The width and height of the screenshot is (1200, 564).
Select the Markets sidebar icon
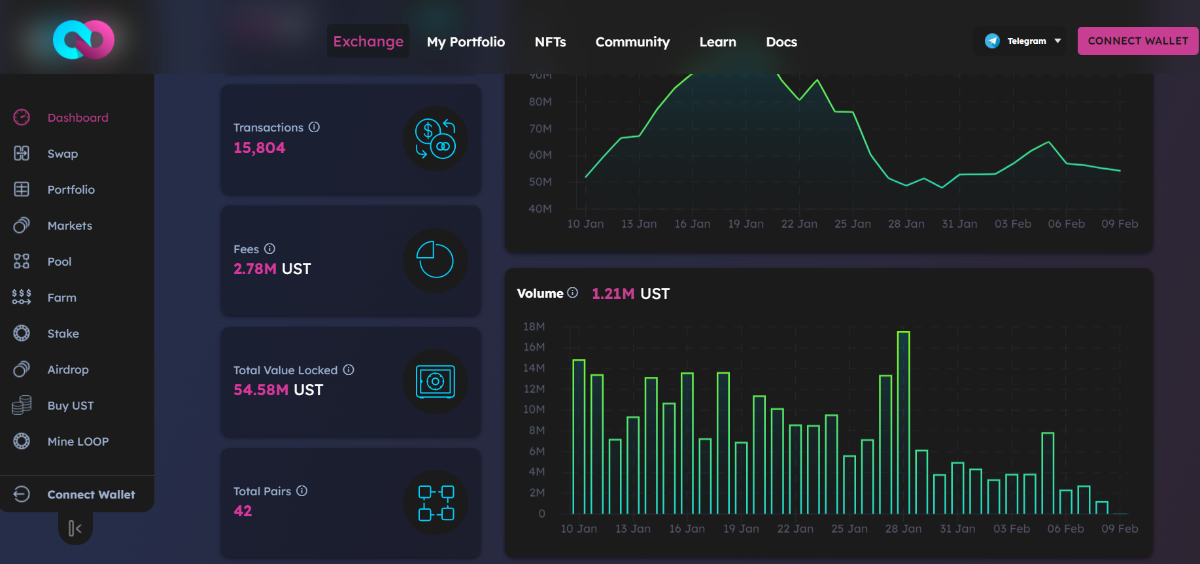coord(22,226)
